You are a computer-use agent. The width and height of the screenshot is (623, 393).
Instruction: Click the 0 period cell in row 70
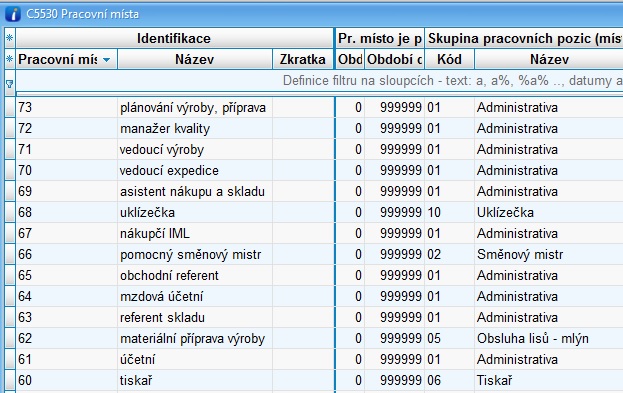[350, 170]
